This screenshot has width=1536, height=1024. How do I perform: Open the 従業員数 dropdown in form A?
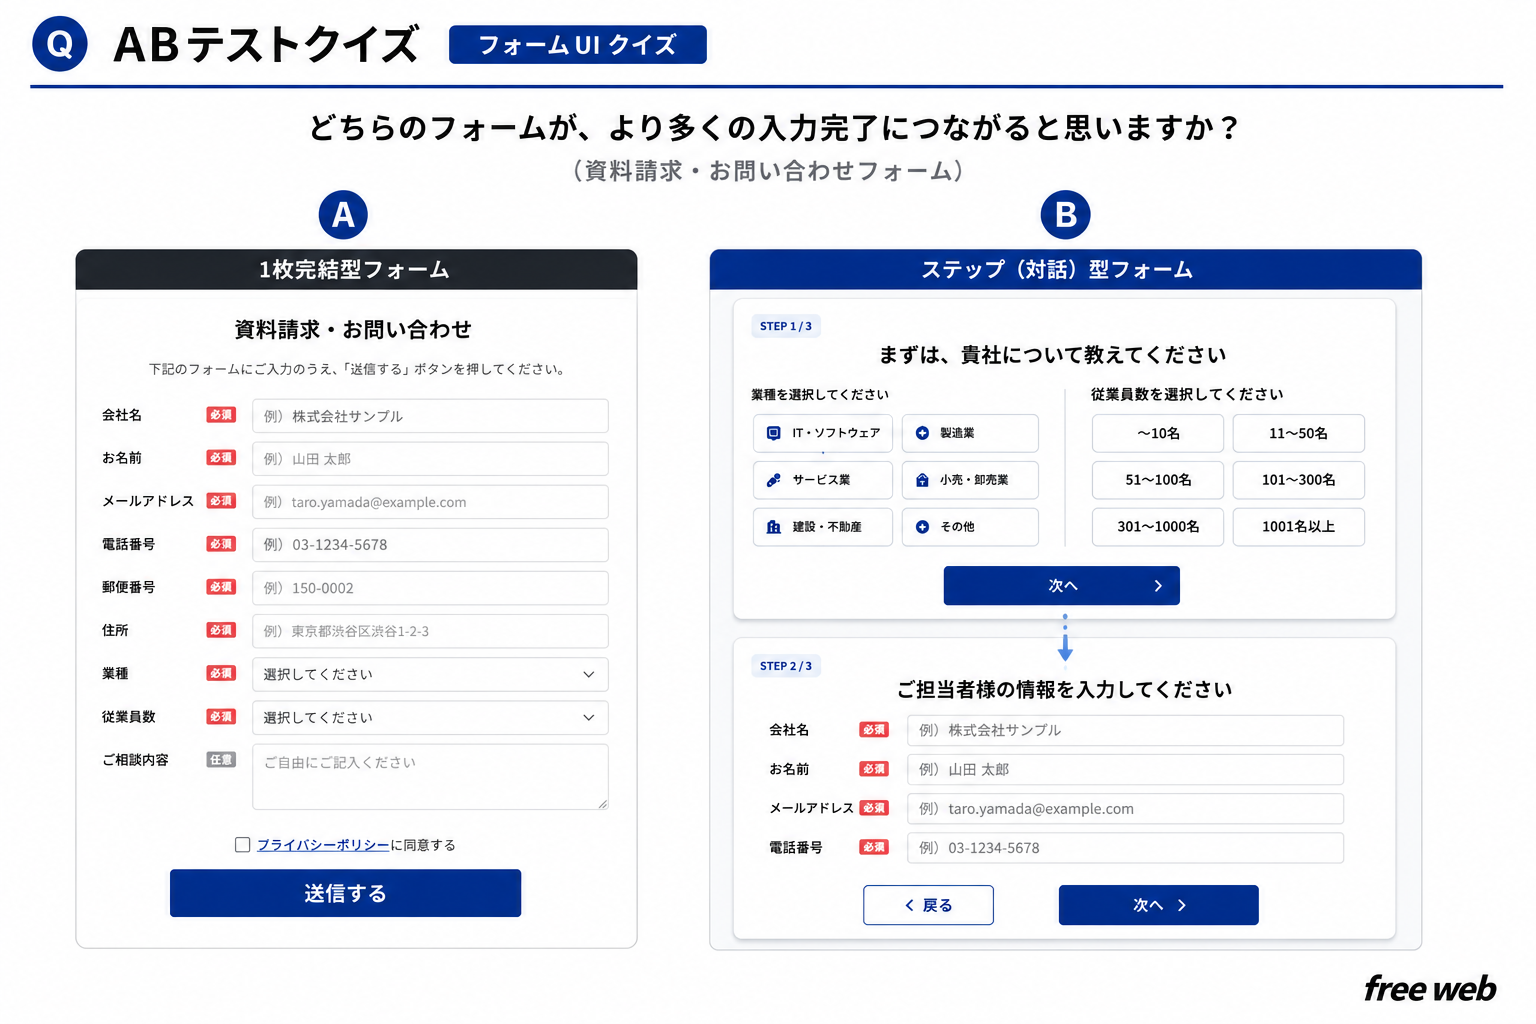[430, 717]
